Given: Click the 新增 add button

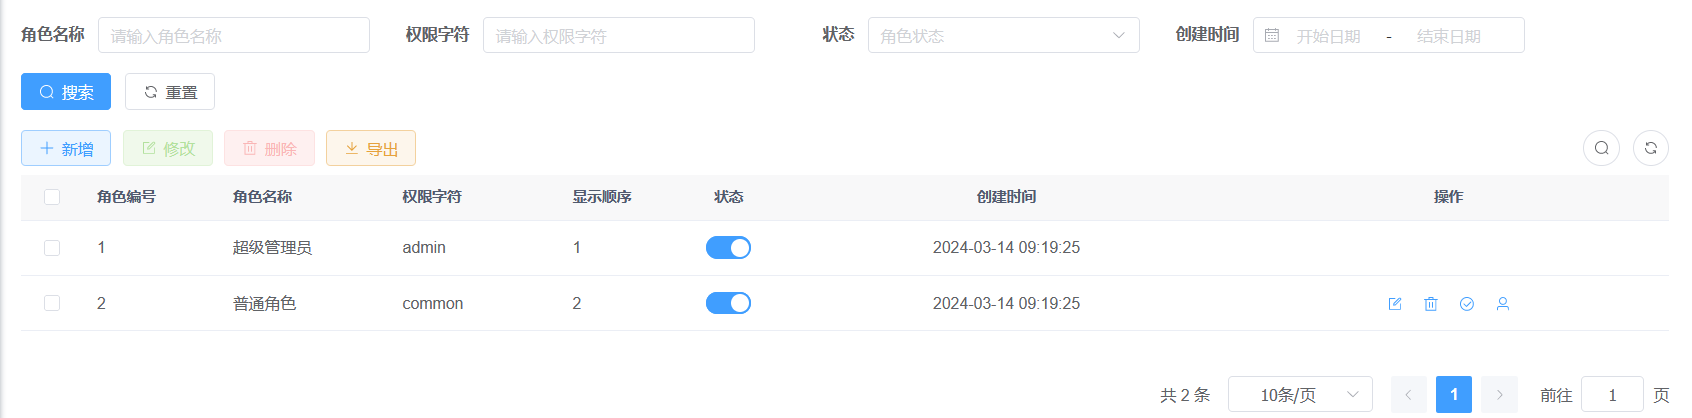Looking at the screenshot, I should pos(67,148).
